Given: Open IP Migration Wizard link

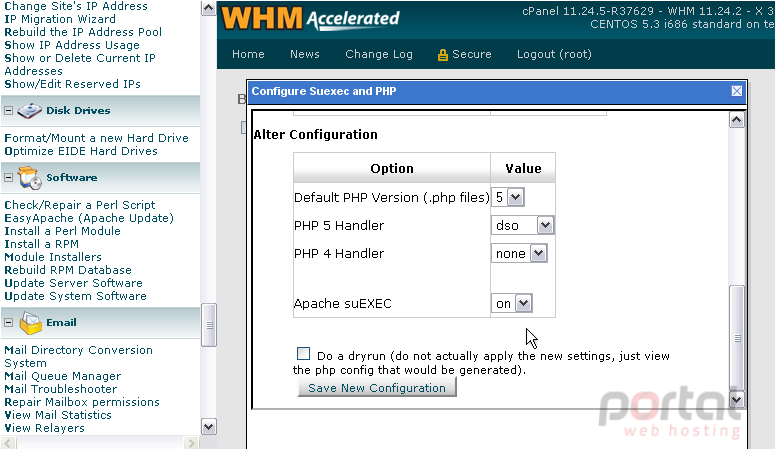Looking at the screenshot, I should coord(60,19).
